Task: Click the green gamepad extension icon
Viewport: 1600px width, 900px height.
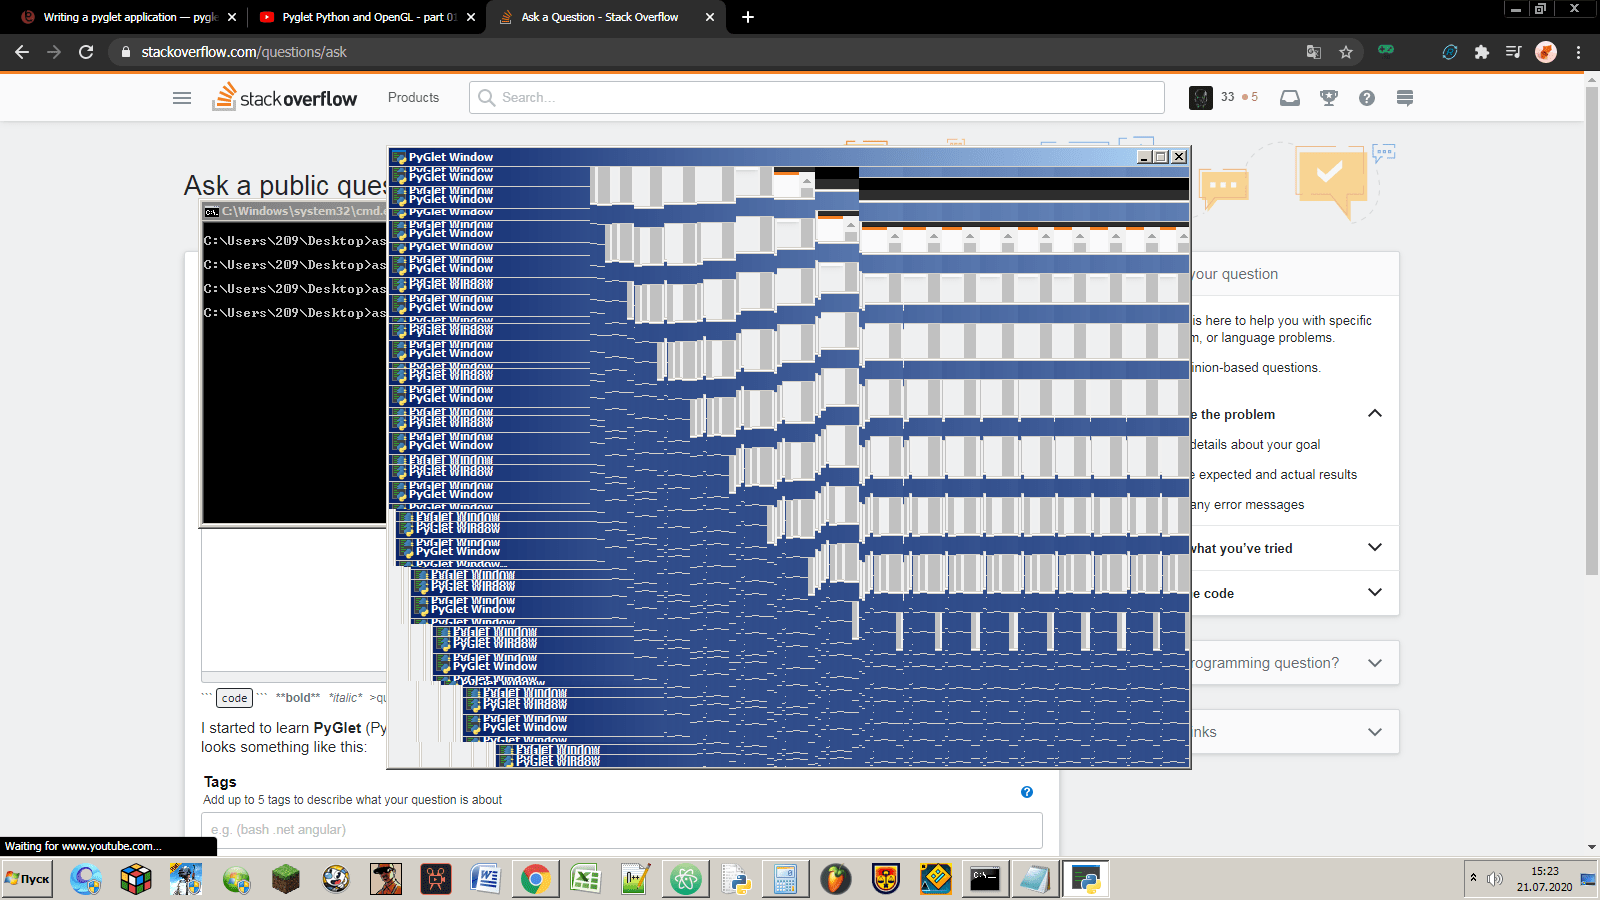Action: point(1386,50)
